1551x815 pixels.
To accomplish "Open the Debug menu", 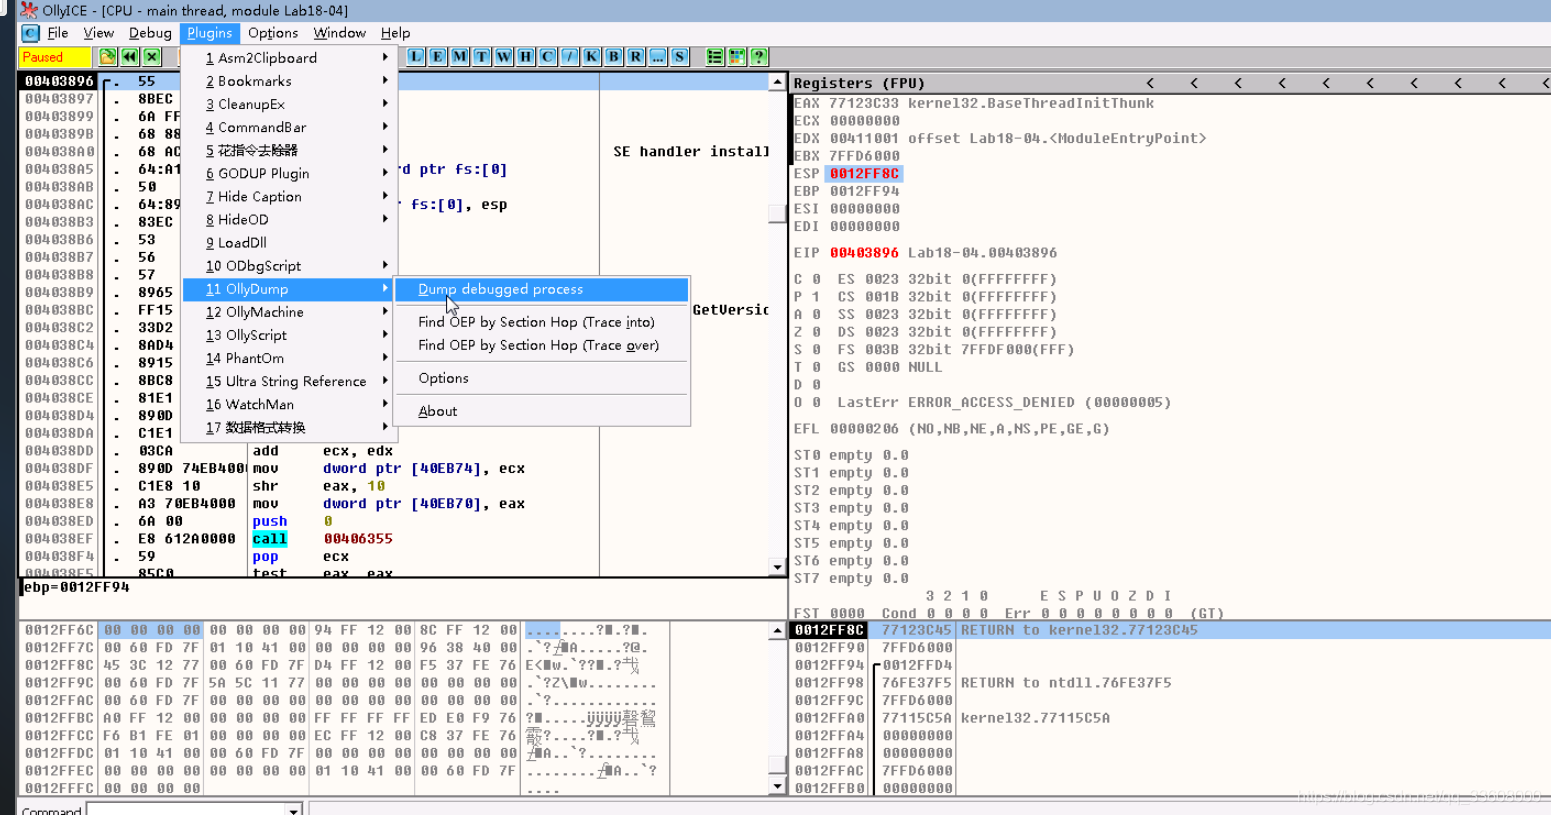I will click(x=150, y=33).
